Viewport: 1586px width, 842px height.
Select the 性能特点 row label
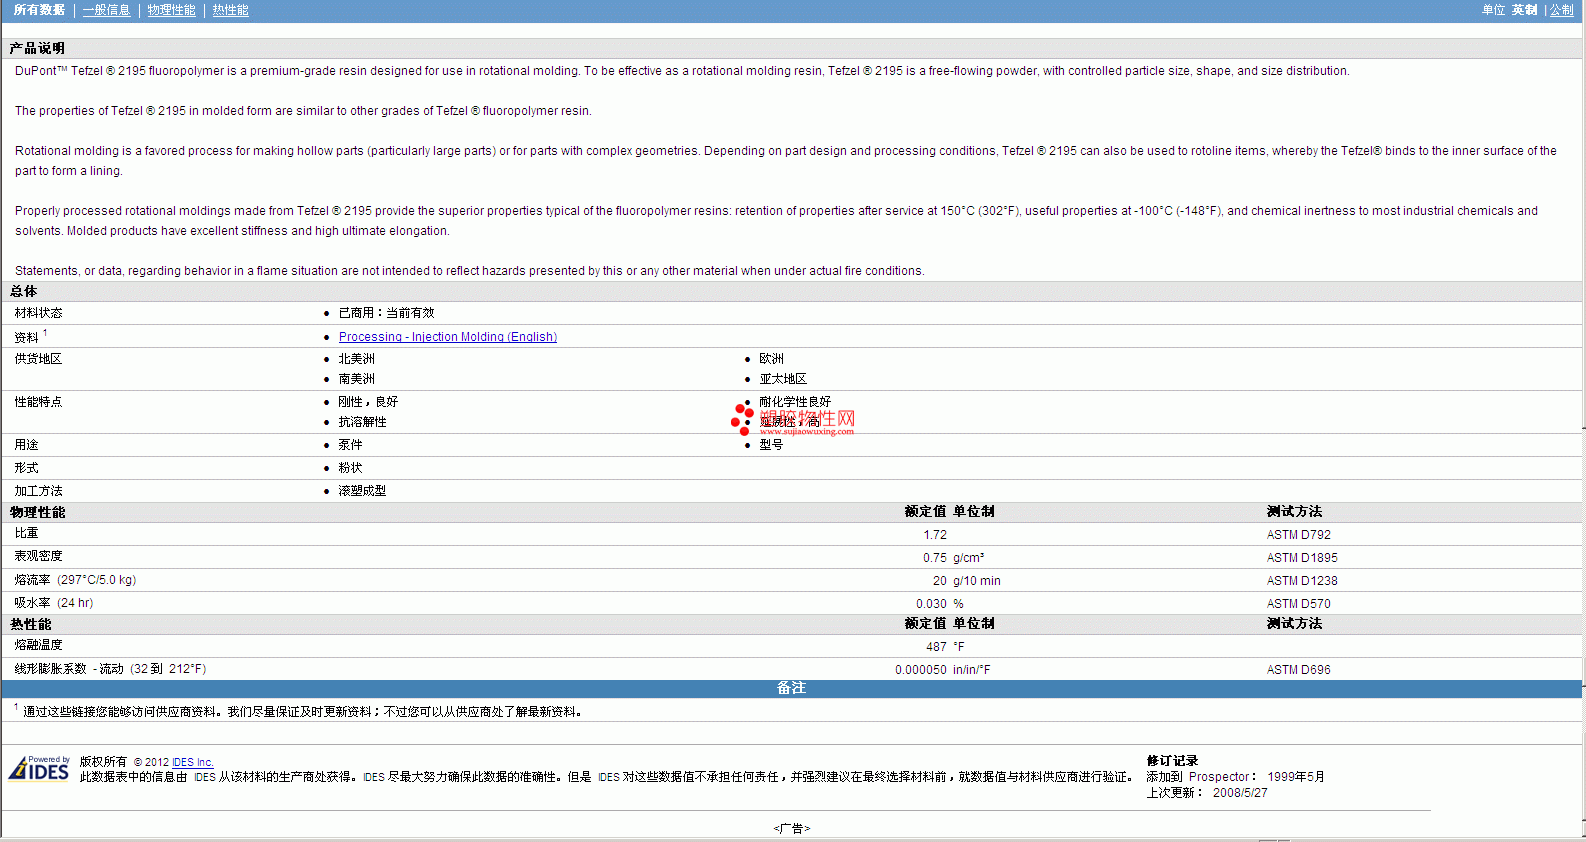point(38,402)
